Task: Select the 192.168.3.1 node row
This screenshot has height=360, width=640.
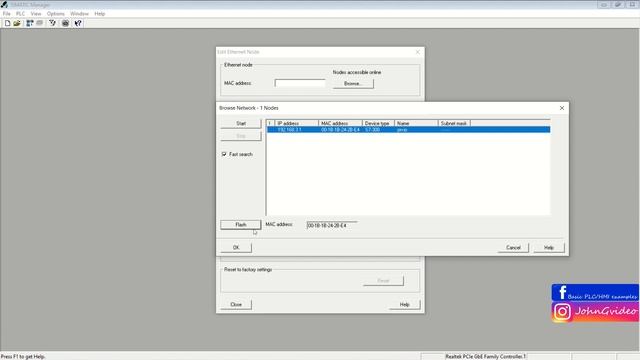Action: tap(408, 129)
